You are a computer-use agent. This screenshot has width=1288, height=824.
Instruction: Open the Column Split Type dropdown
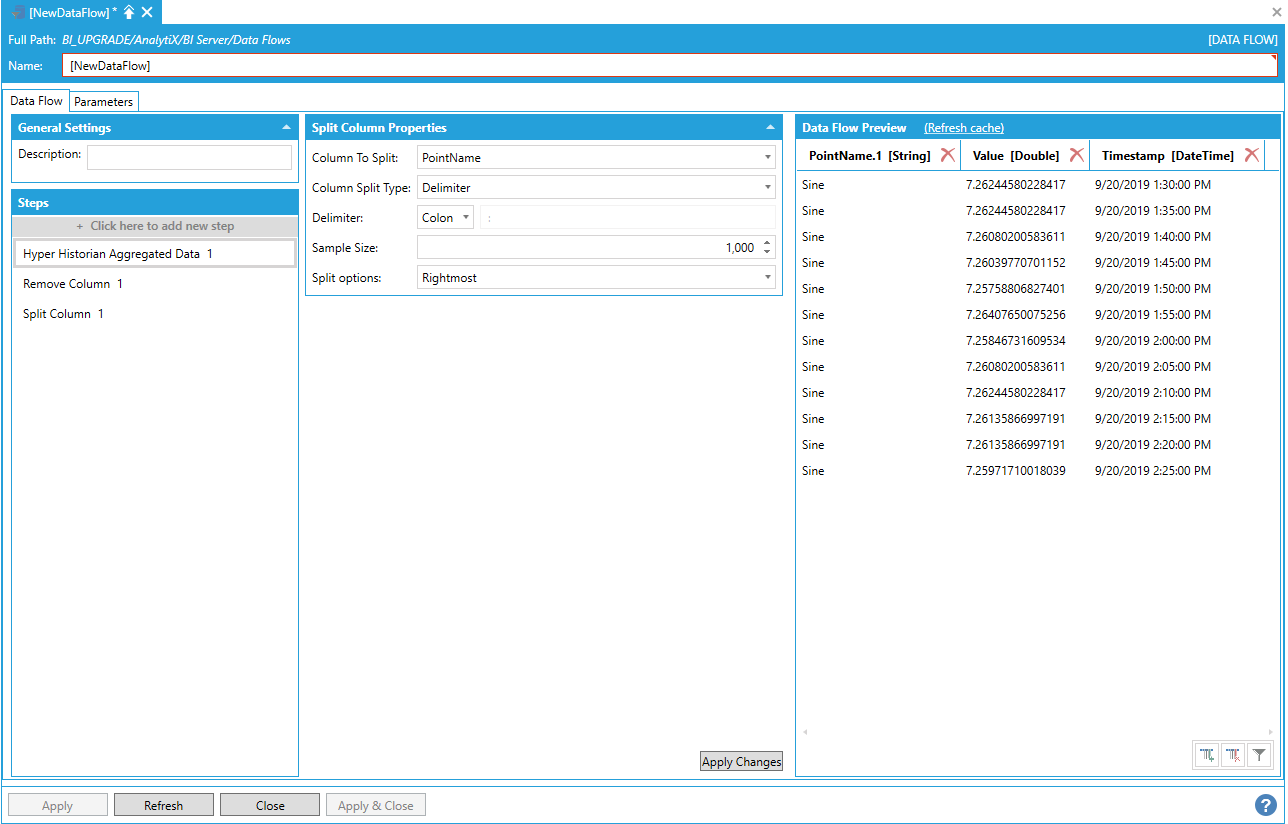(767, 188)
